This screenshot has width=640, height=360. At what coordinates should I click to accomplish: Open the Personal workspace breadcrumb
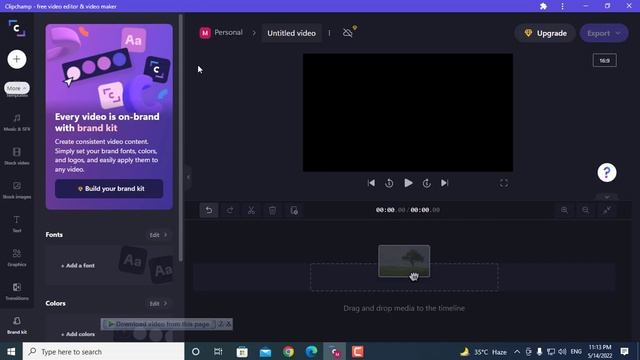pyautogui.click(x=221, y=33)
